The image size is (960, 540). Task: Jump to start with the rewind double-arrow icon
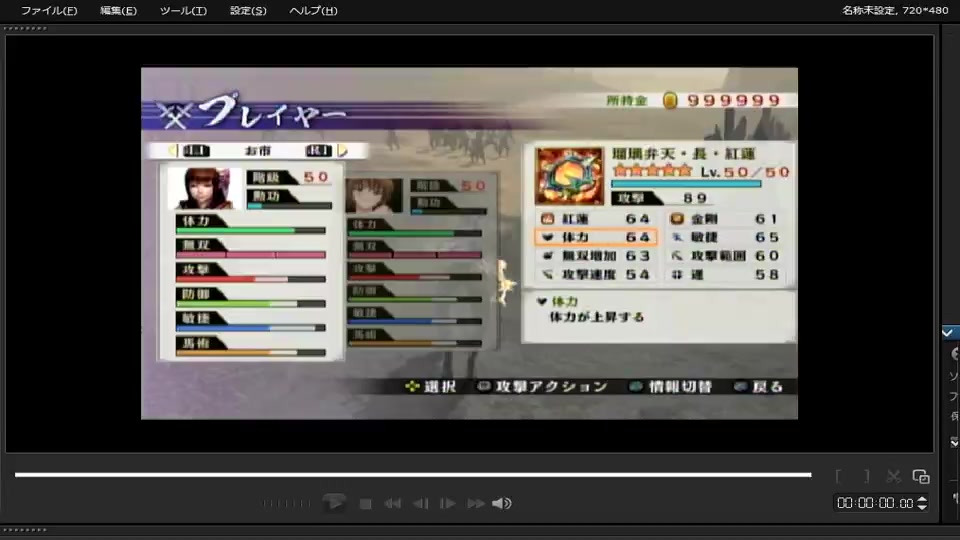tap(392, 503)
